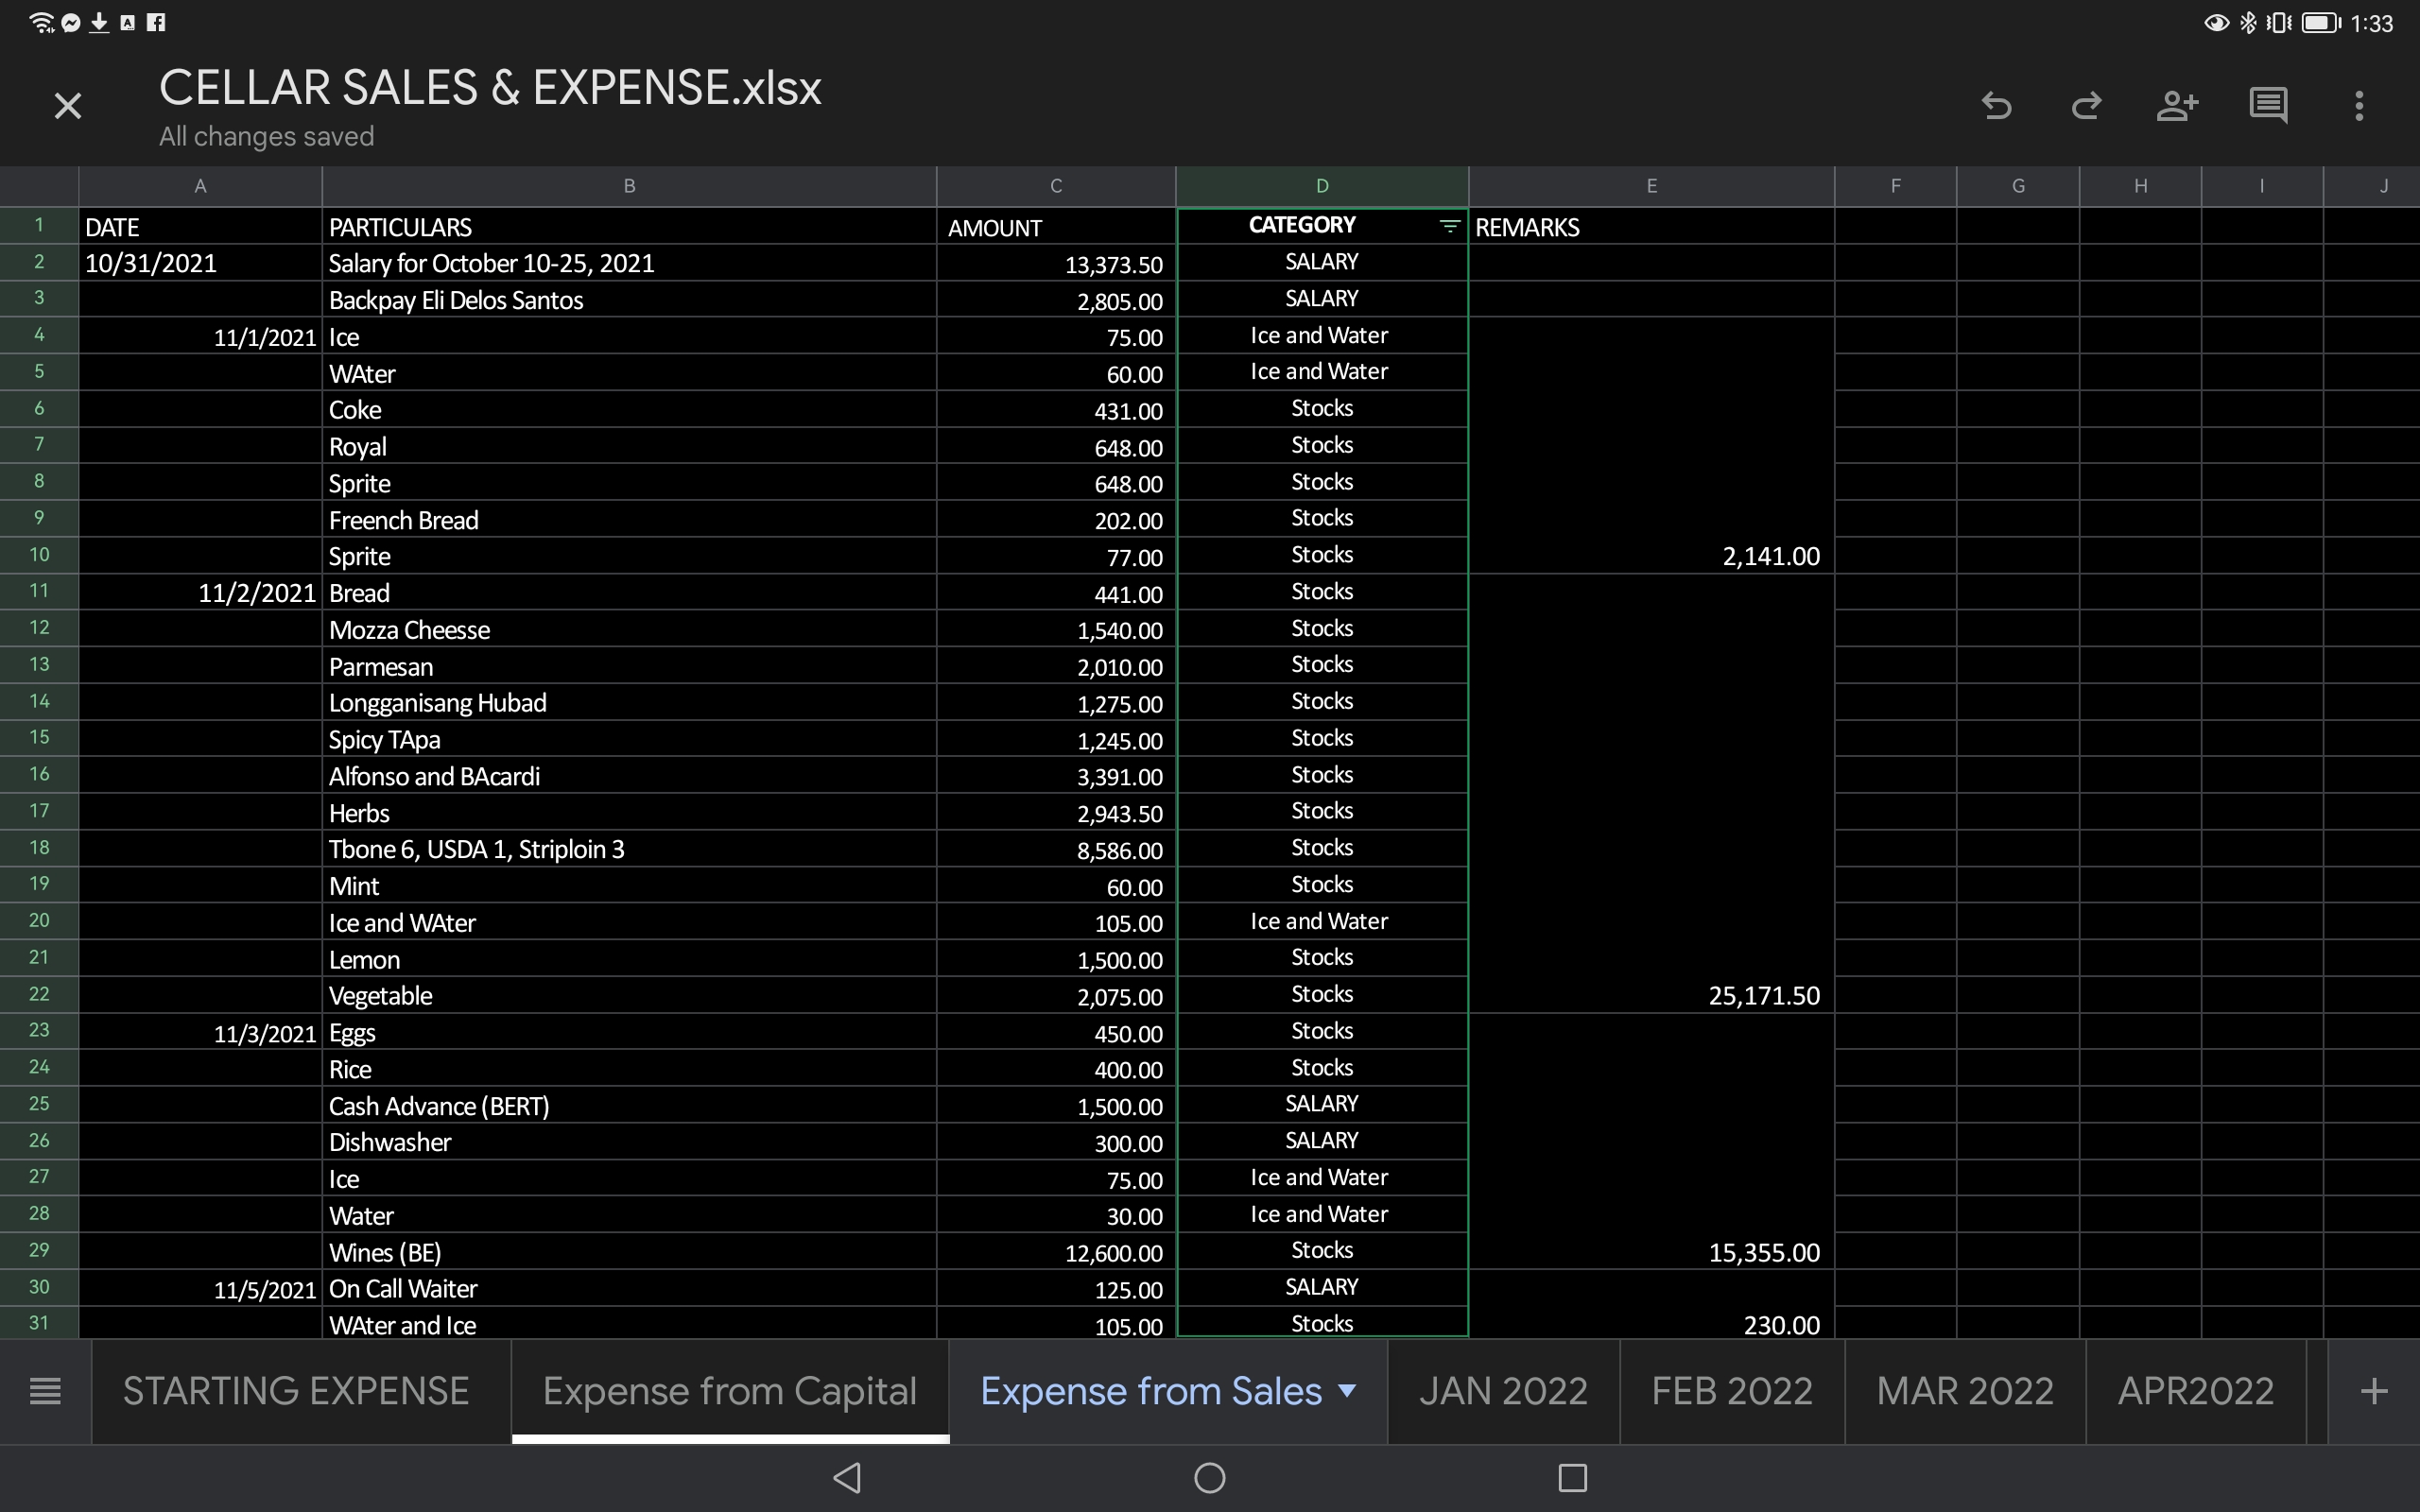Select the 25,171.50 remarks cell
Screen dimensions: 2420x1512
1650,995
